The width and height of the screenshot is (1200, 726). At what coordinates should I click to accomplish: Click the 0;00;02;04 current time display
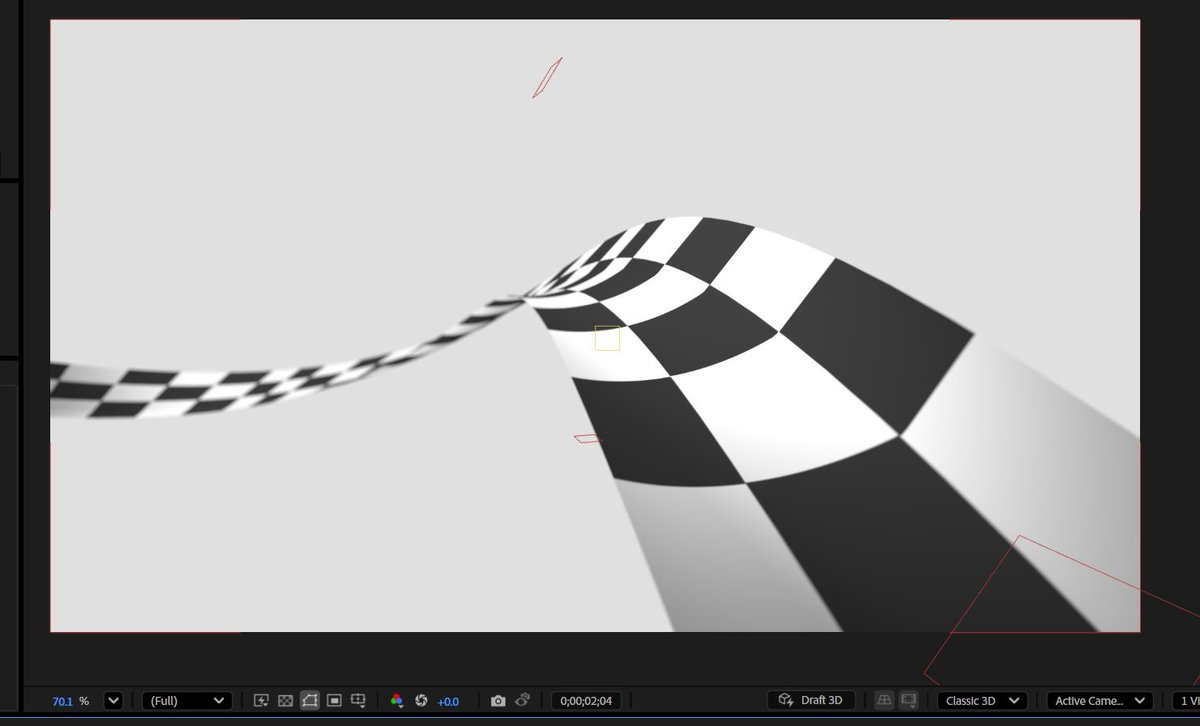[586, 701]
